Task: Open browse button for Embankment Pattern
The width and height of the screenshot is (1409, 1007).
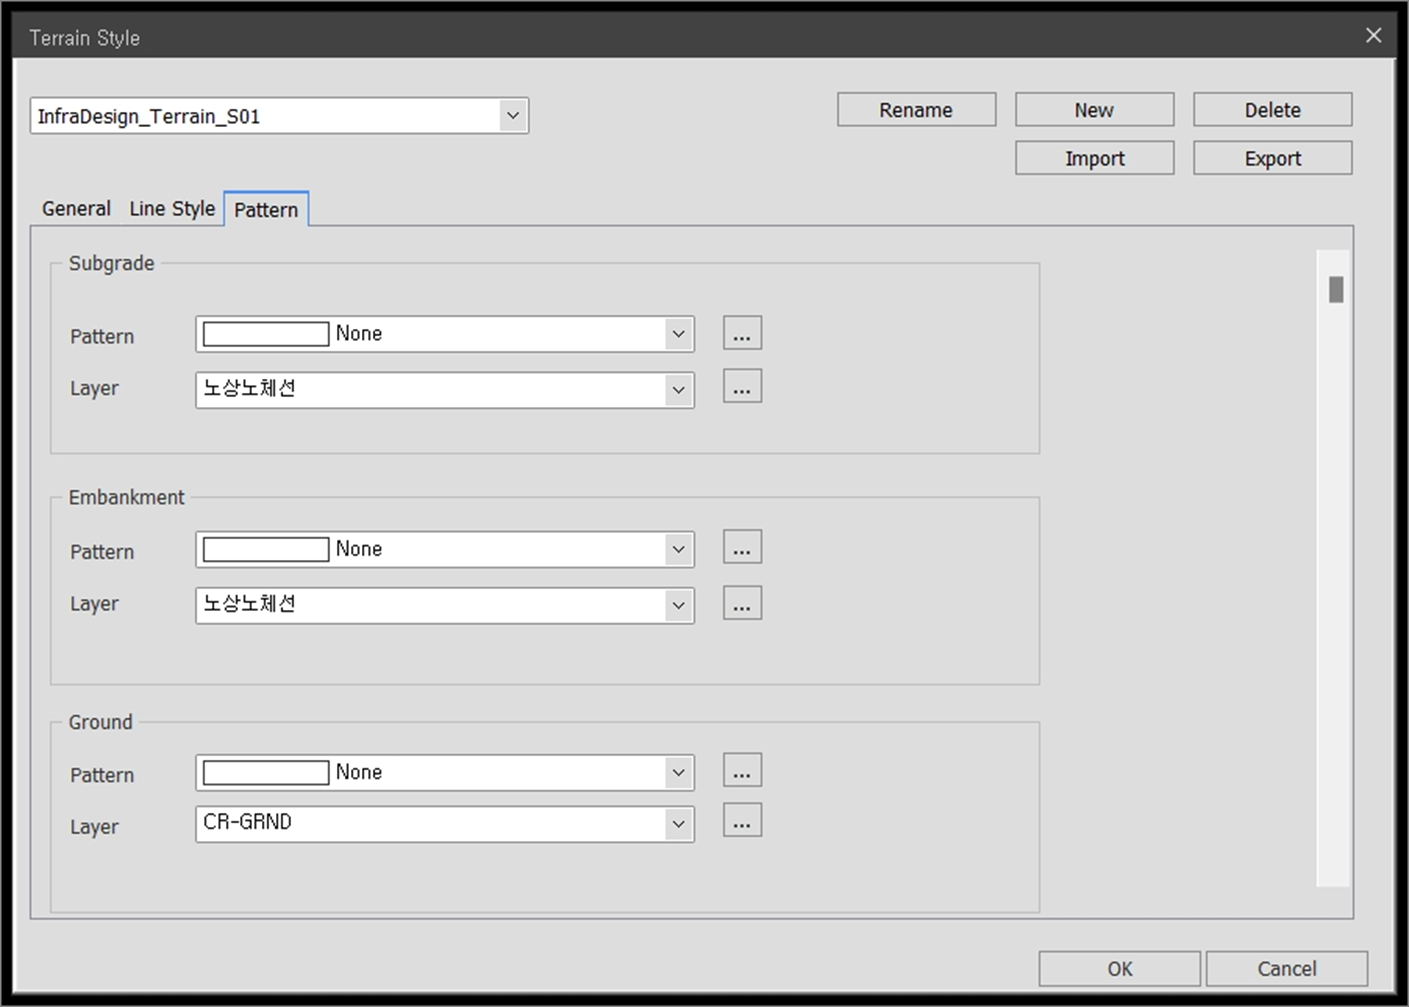Action: (742, 547)
